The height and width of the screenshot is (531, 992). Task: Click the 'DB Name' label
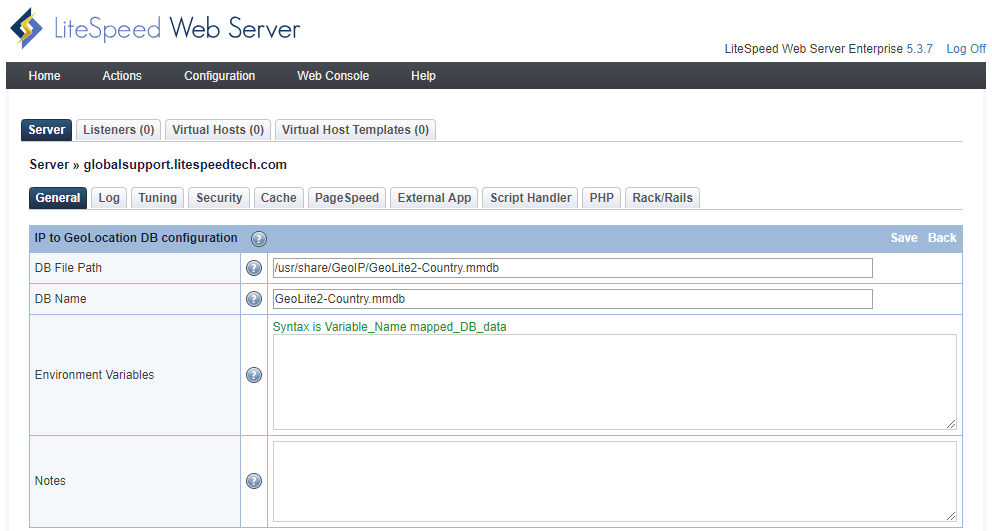(61, 299)
